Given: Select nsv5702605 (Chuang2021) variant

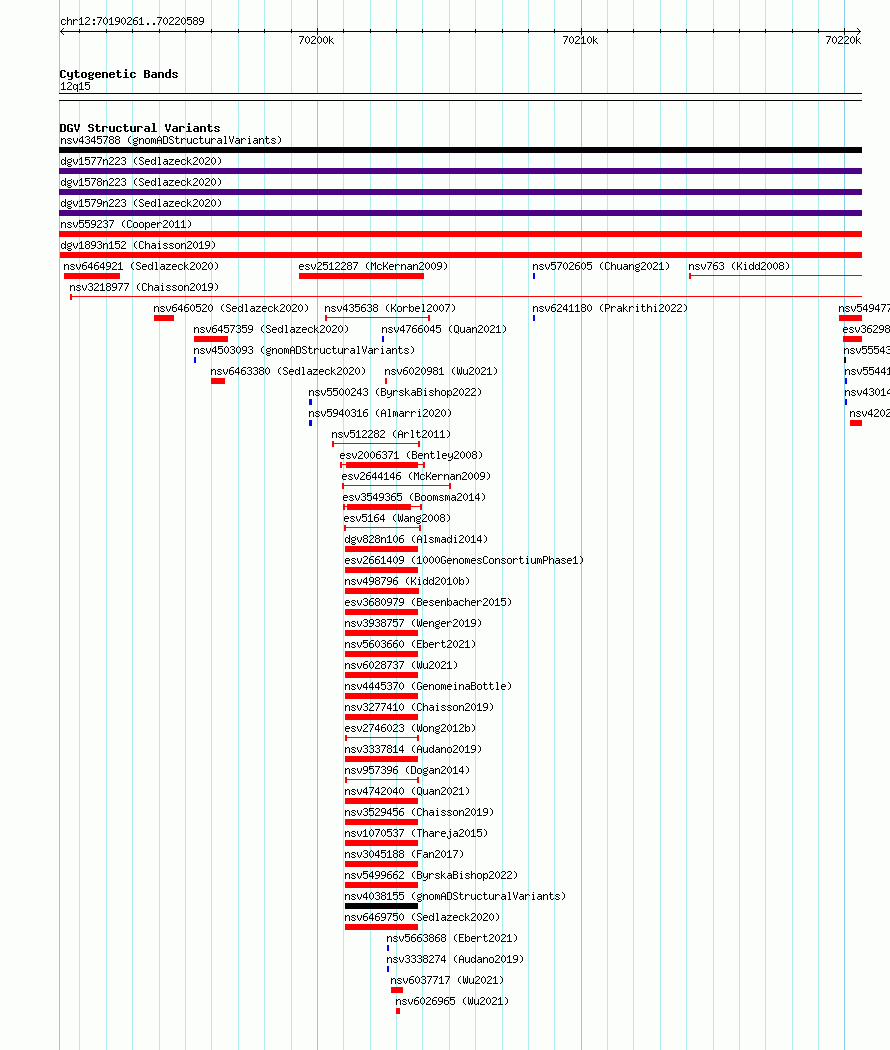Looking at the screenshot, I should [601, 267].
